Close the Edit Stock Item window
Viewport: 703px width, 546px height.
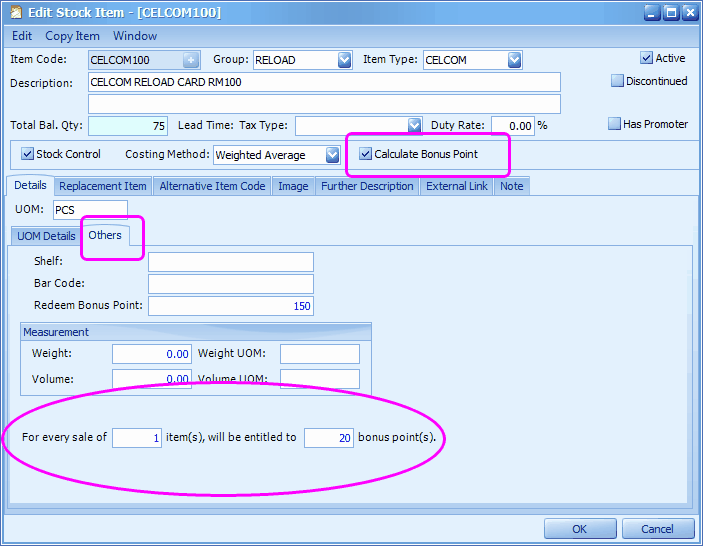coord(690,13)
